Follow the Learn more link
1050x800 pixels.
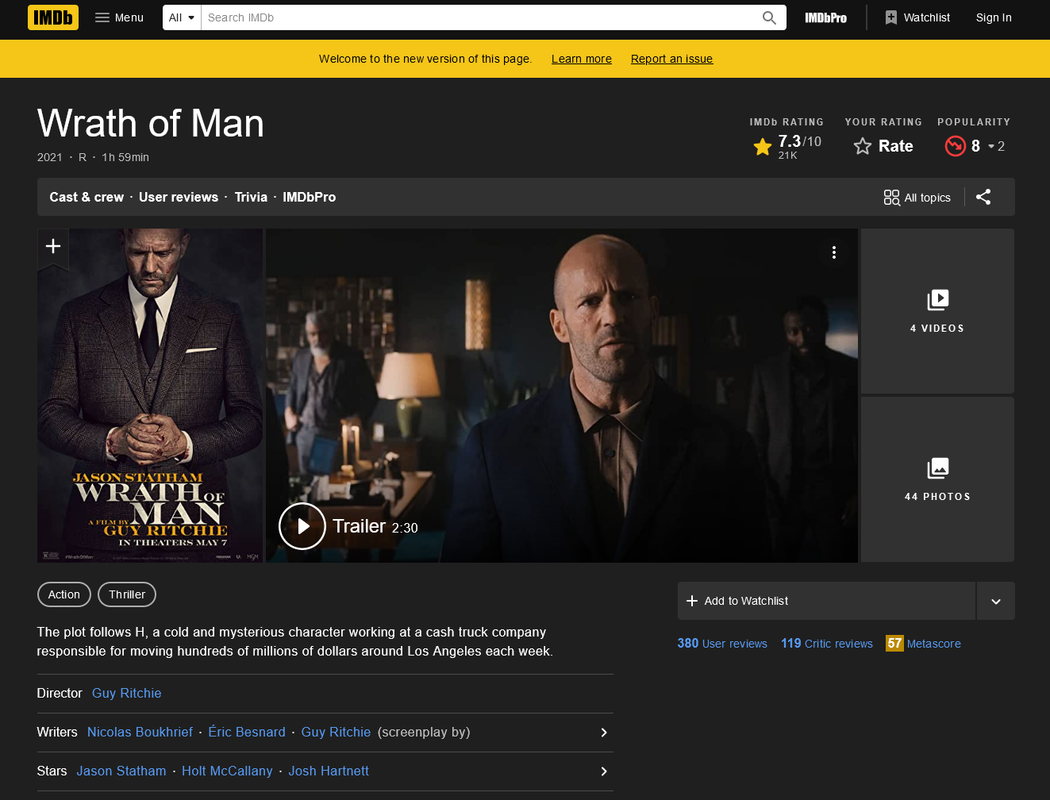click(581, 59)
